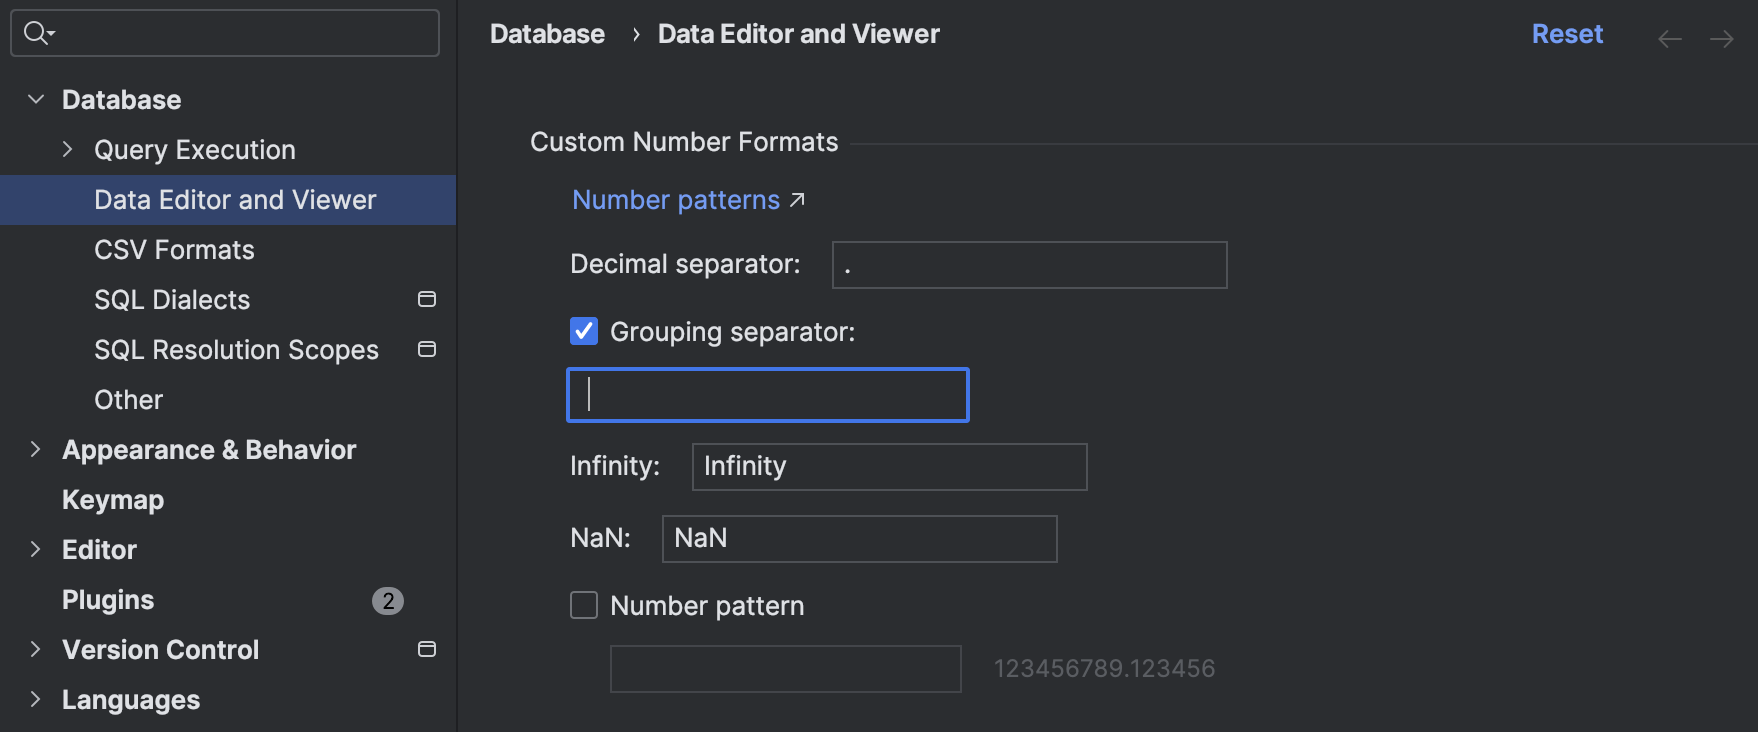Collapse the Database settings section
Image resolution: width=1758 pixels, height=732 pixels.
[36, 99]
